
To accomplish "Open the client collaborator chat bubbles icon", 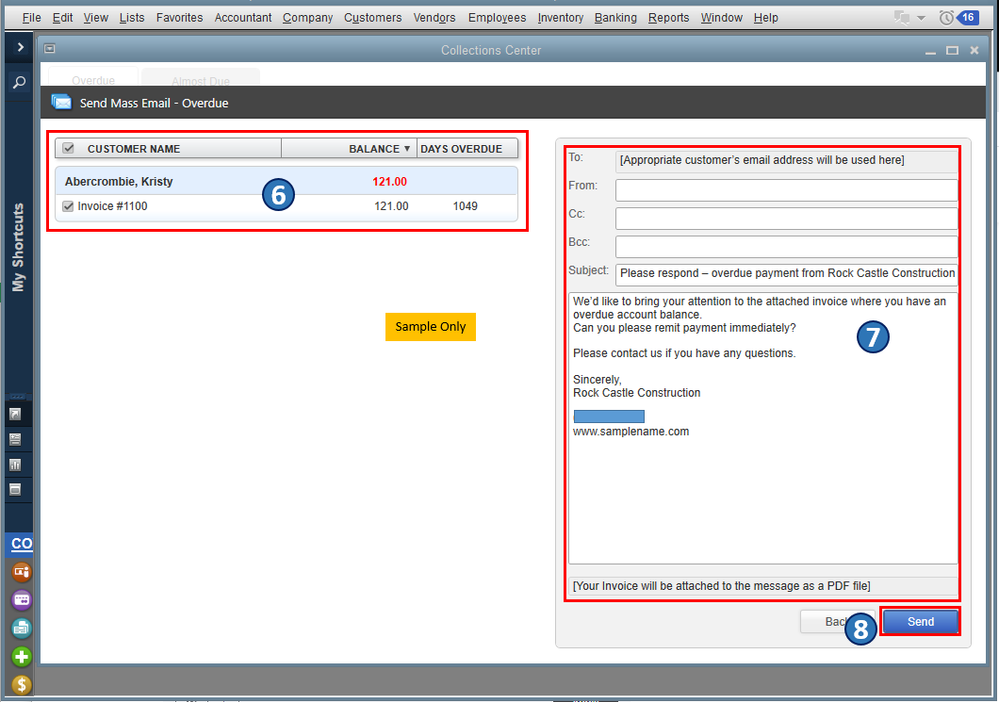I will click(902, 18).
